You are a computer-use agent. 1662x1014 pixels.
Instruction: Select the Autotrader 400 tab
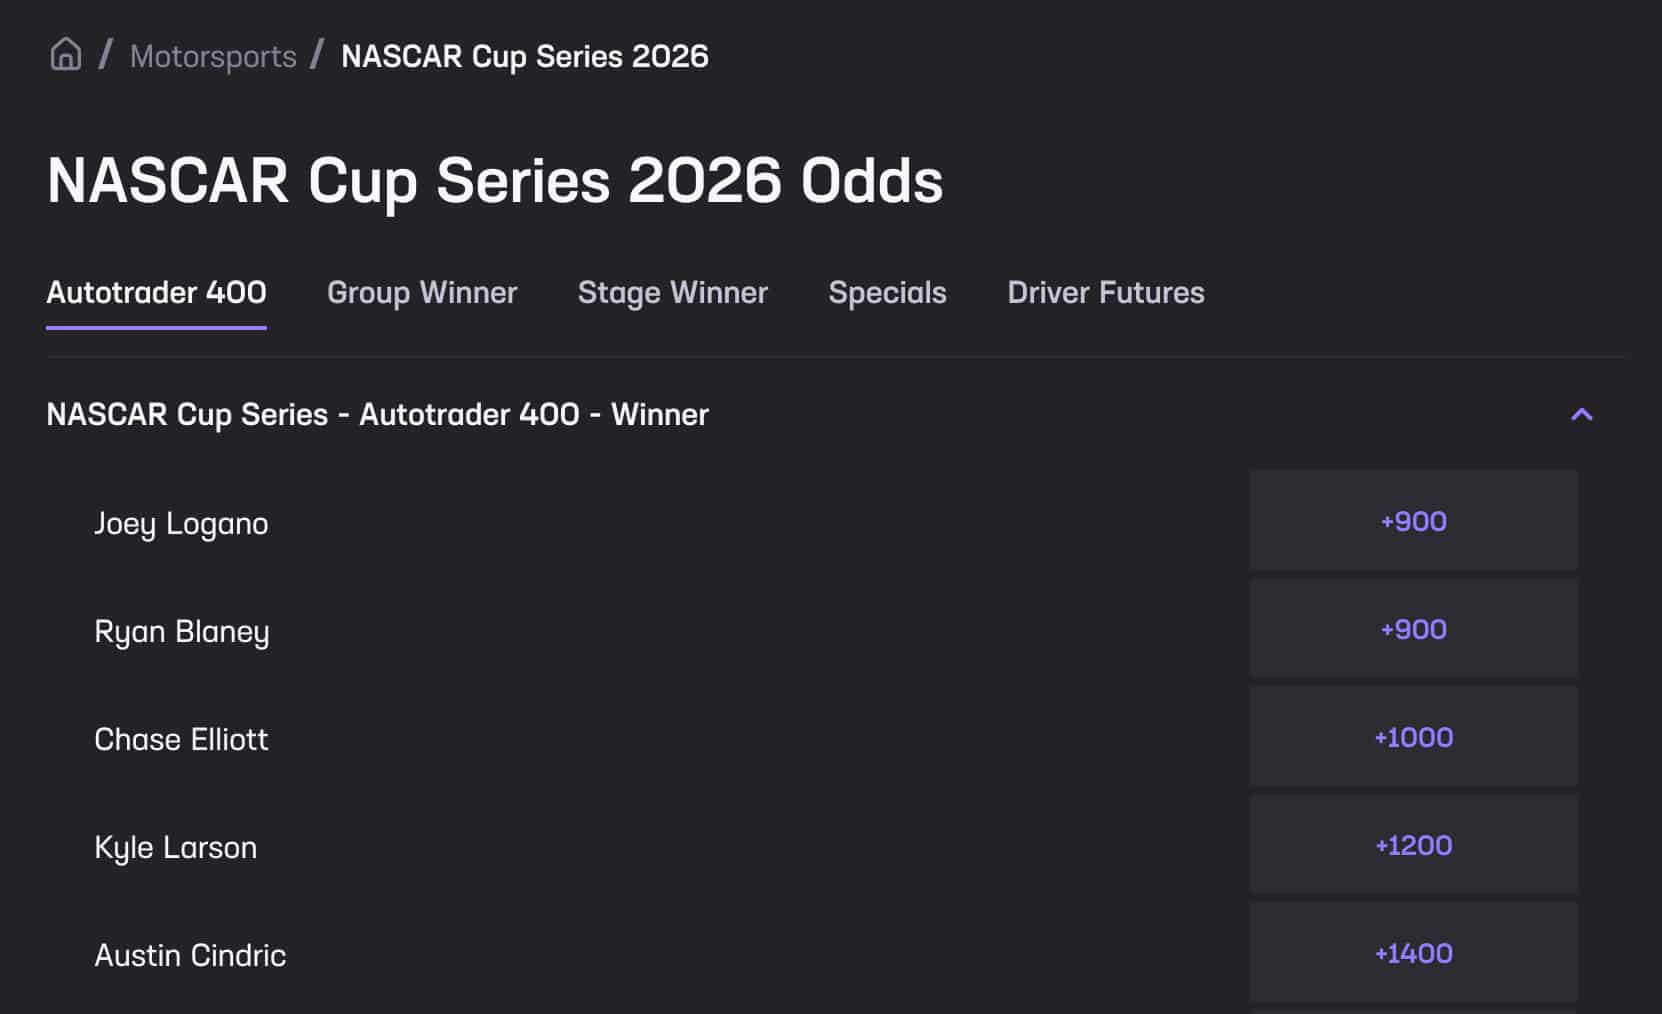click(x=156, y=292)
